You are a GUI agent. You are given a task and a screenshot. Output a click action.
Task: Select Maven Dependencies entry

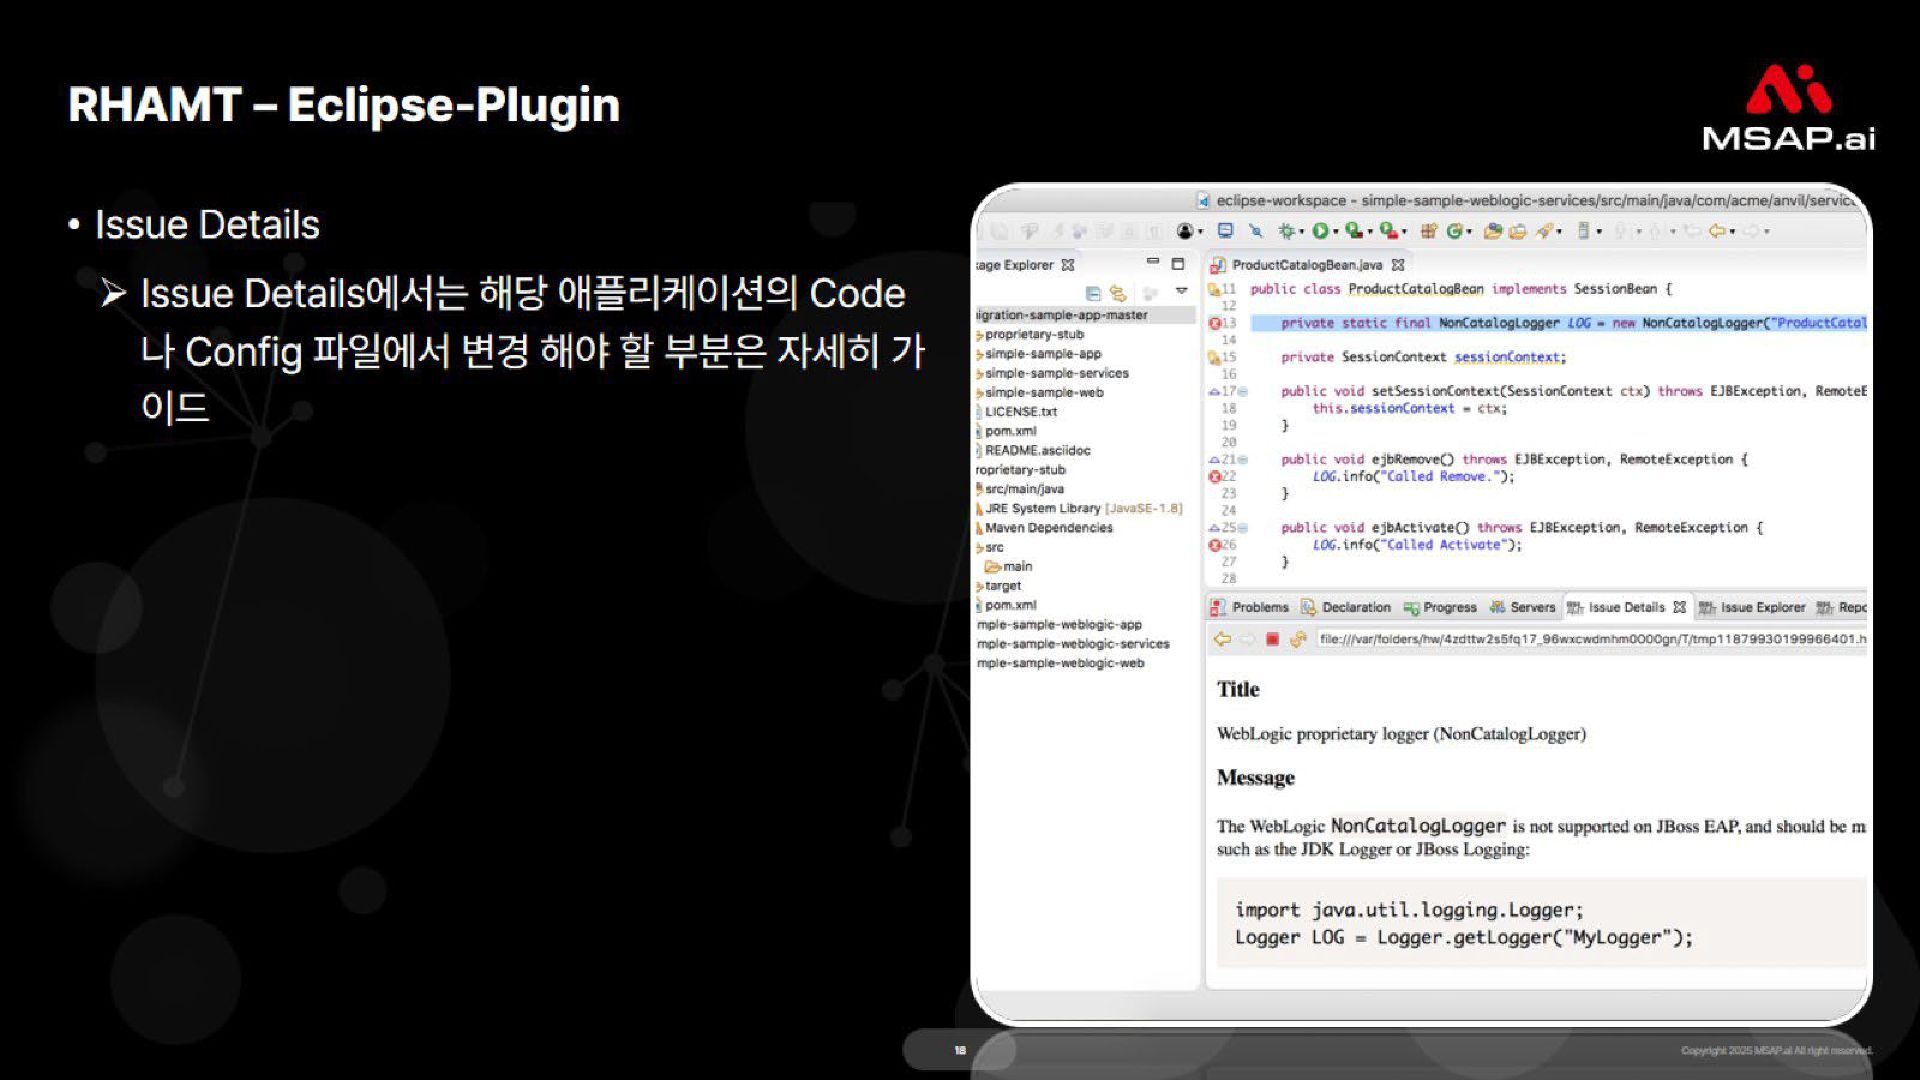coord(1045,528)
